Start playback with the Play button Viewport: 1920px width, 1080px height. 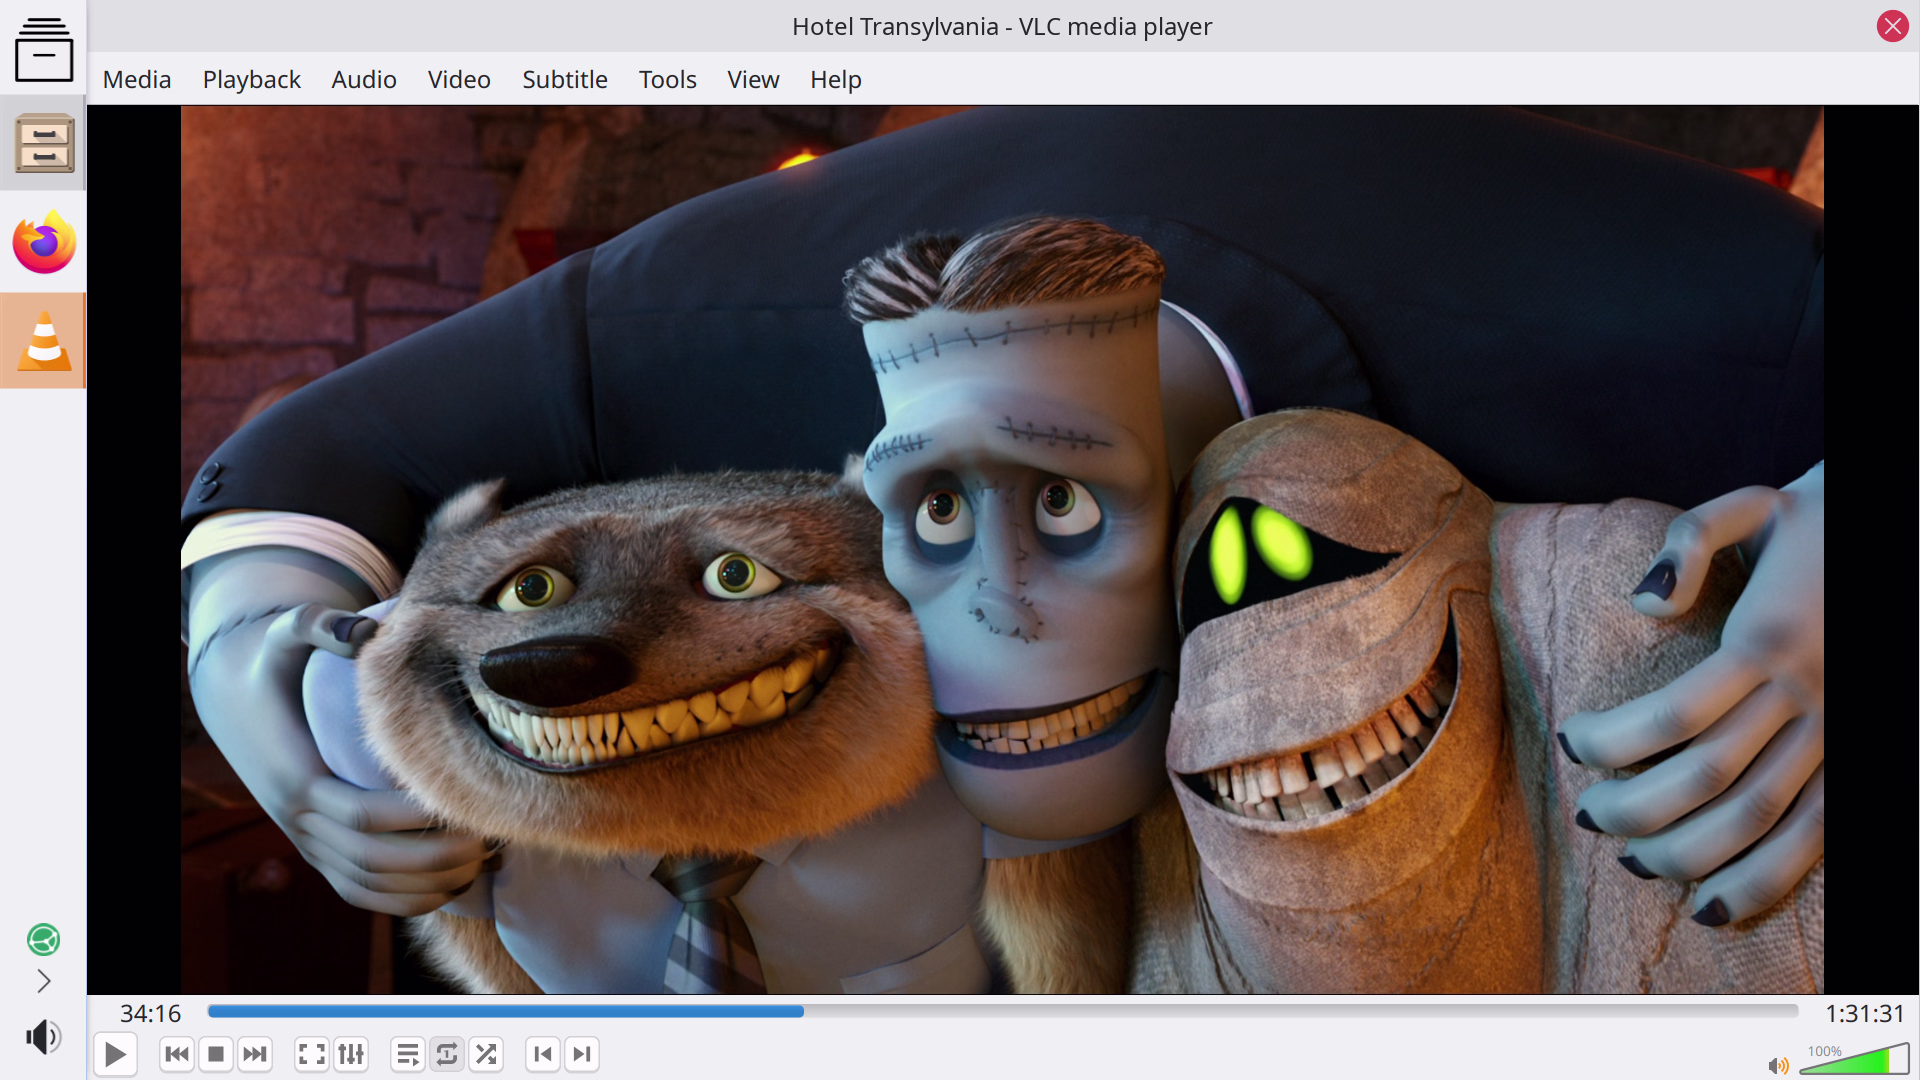(x=115, y=1054)
